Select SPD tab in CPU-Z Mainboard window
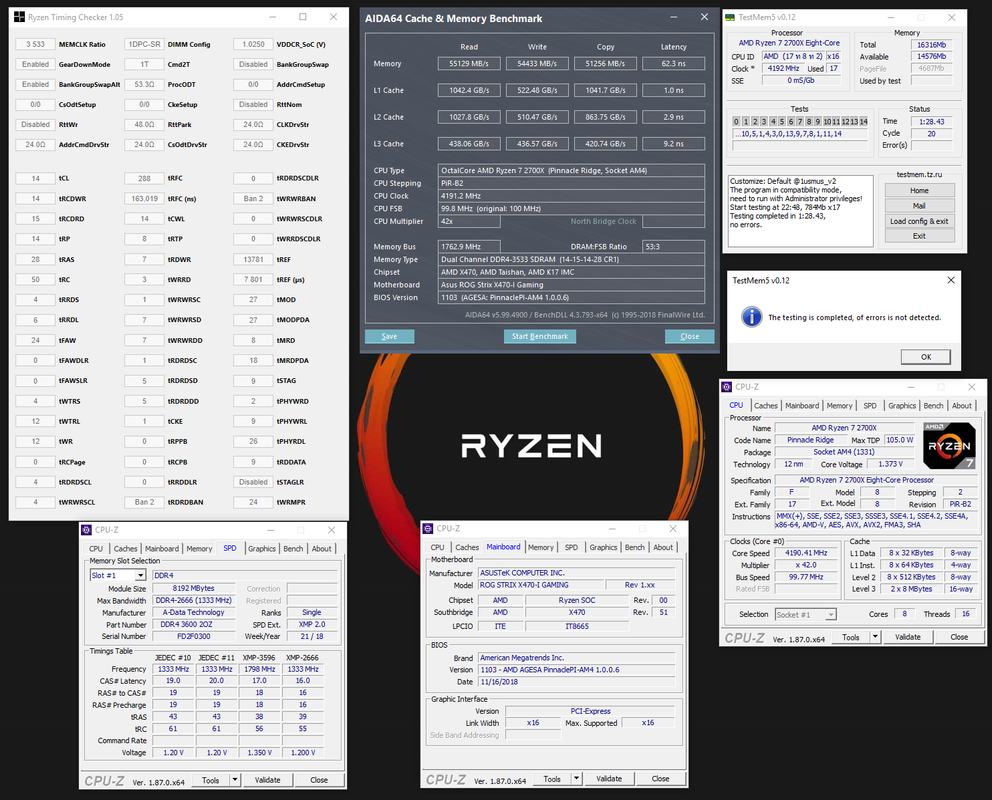The image size is (992, 800). click(x=571, y=548)
